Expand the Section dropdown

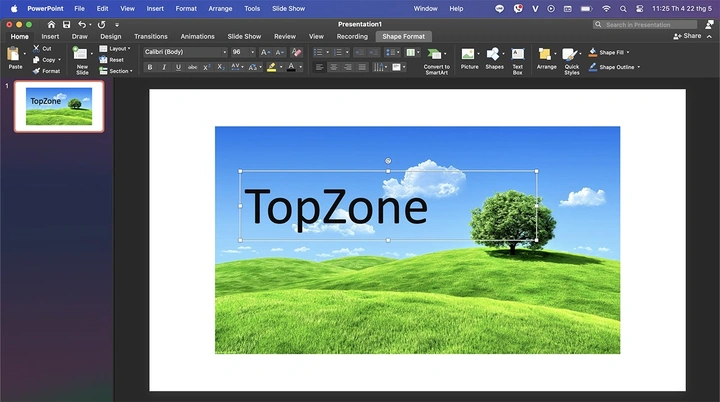coord(131,71)
